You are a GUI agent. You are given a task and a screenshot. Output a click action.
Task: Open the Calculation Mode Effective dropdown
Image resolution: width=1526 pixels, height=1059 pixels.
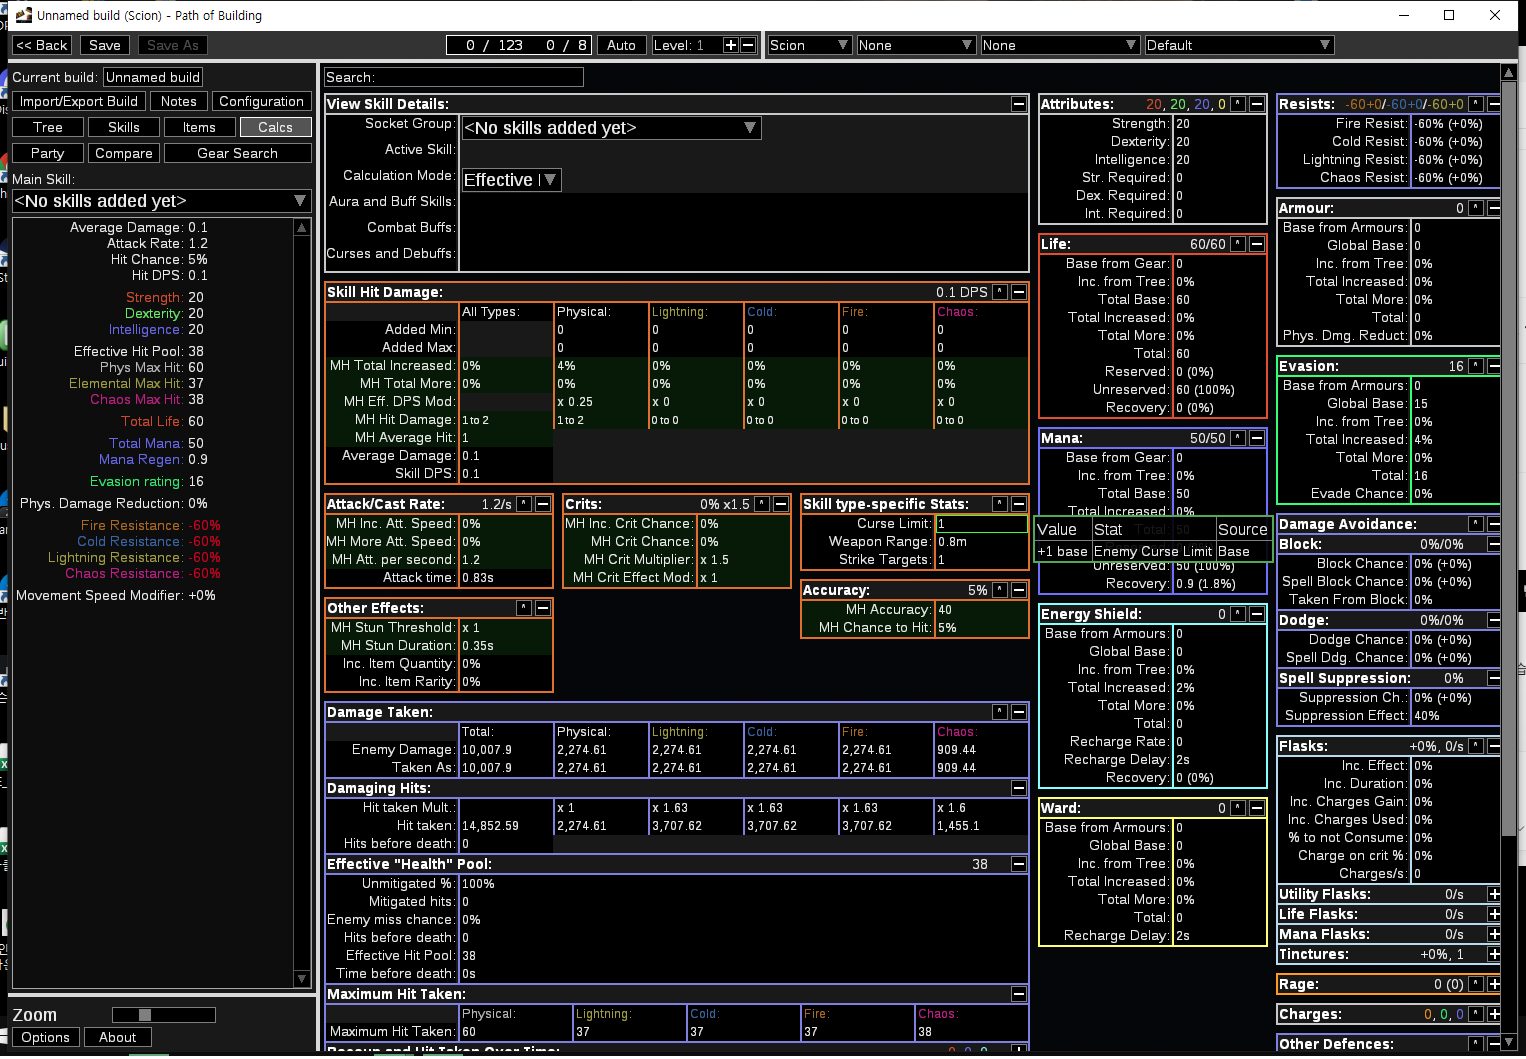(x=511, y=180)
